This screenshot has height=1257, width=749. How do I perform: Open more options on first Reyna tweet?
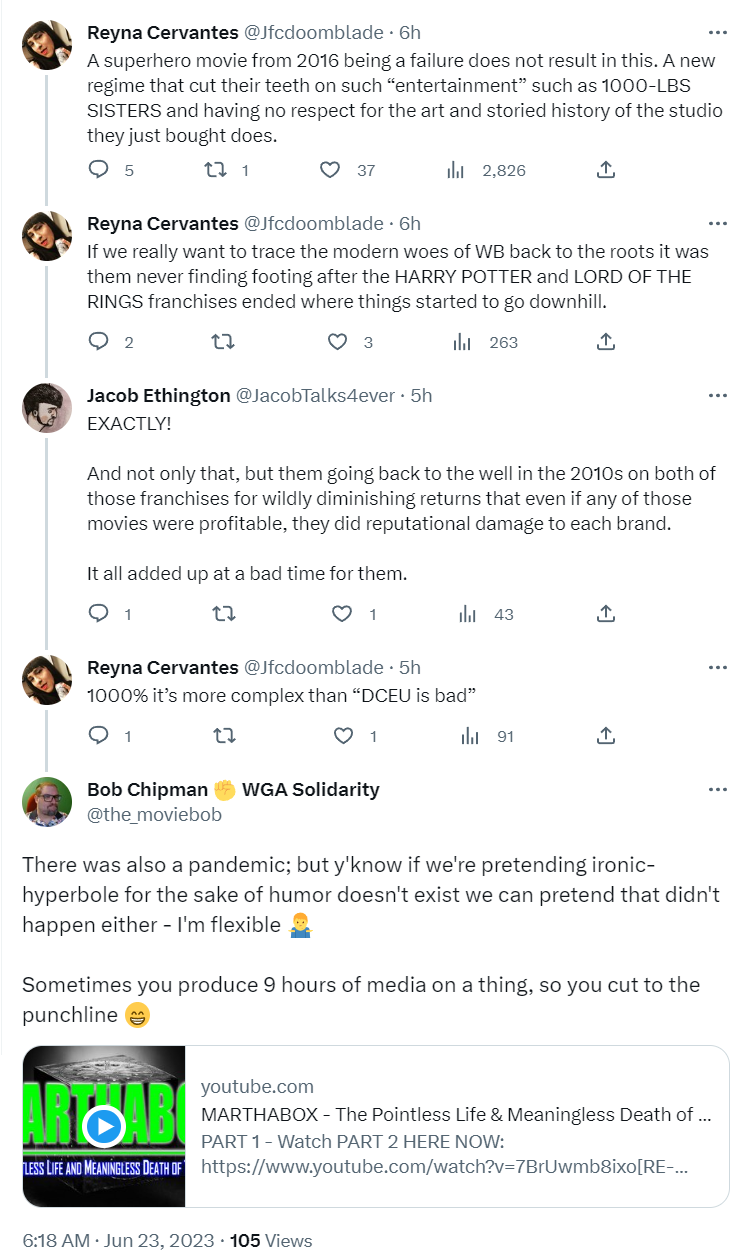pos(718,32)
